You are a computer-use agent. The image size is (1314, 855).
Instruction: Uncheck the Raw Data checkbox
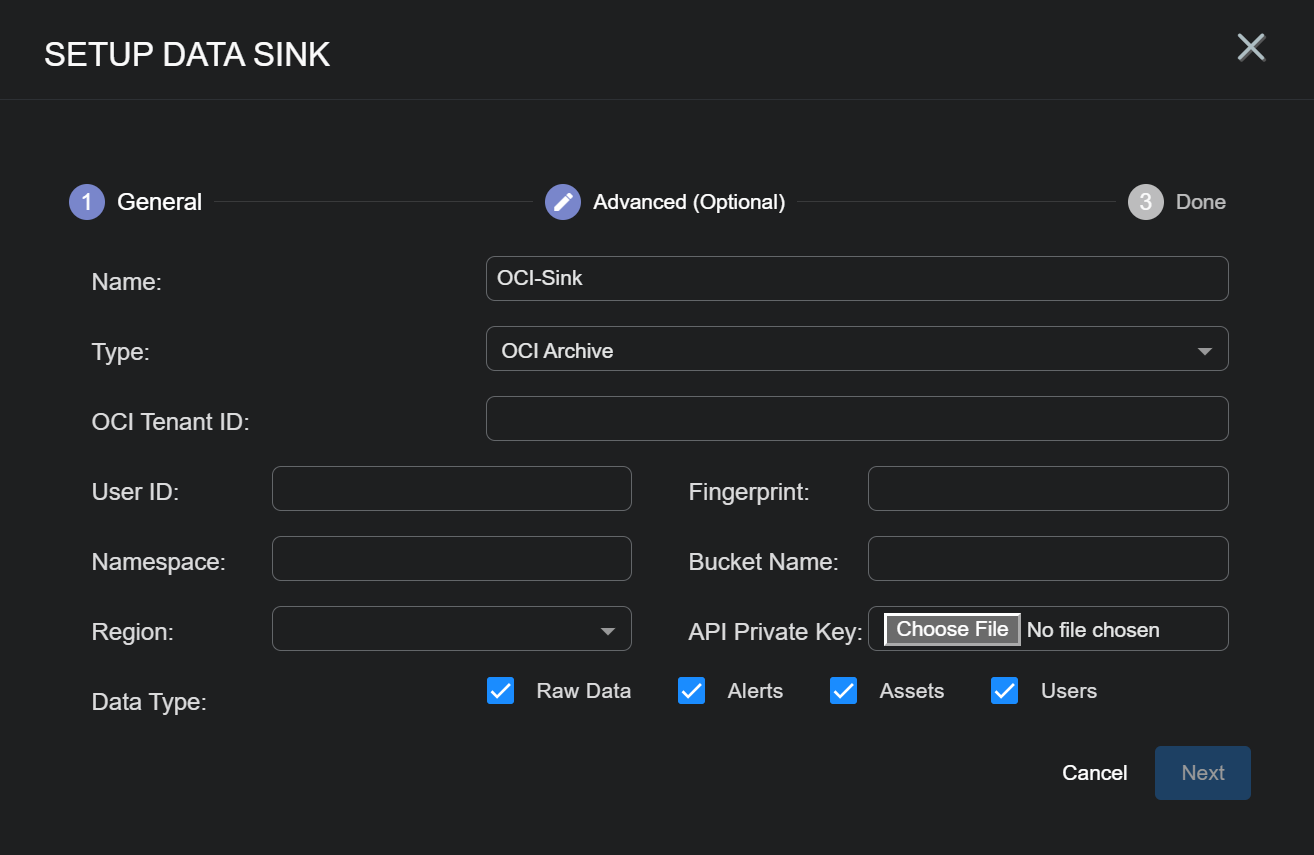500,691
